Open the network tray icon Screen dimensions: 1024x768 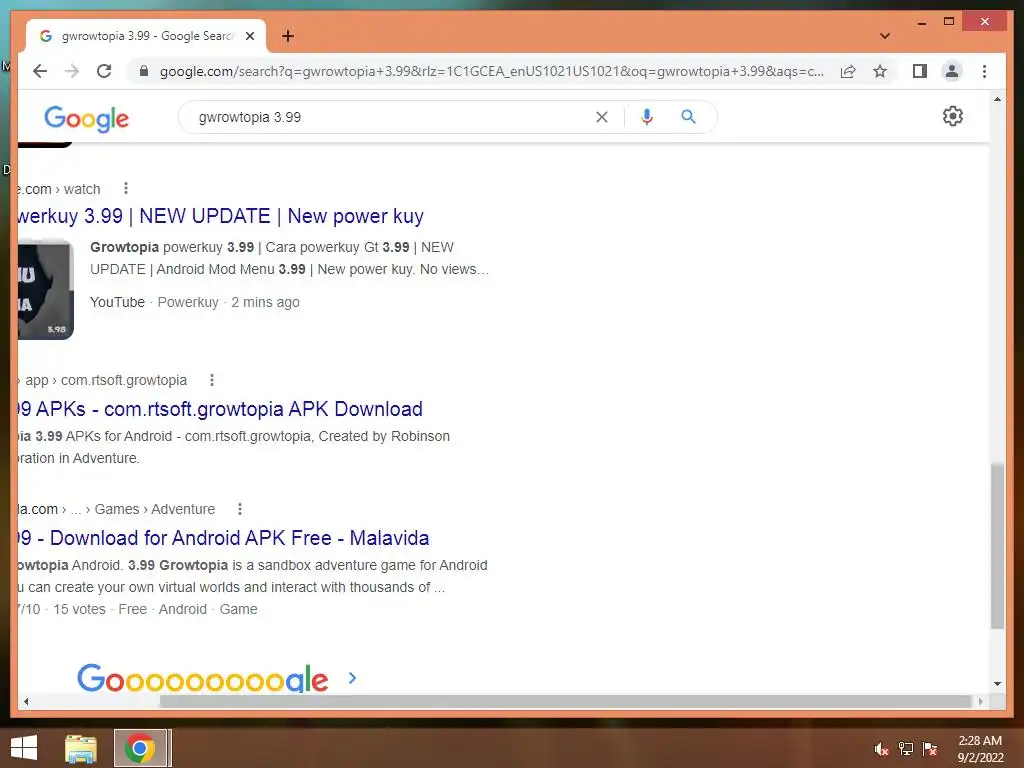(906, 749)
